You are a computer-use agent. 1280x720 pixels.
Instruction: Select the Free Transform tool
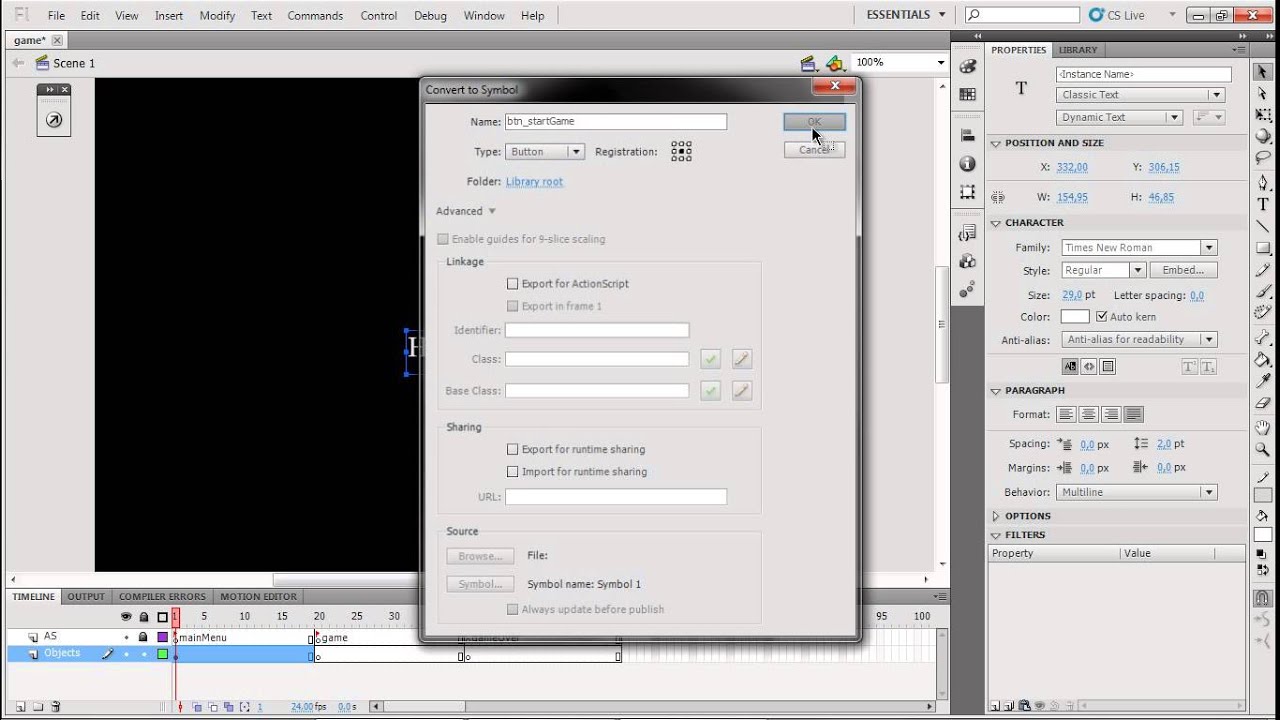[1263, 115]
